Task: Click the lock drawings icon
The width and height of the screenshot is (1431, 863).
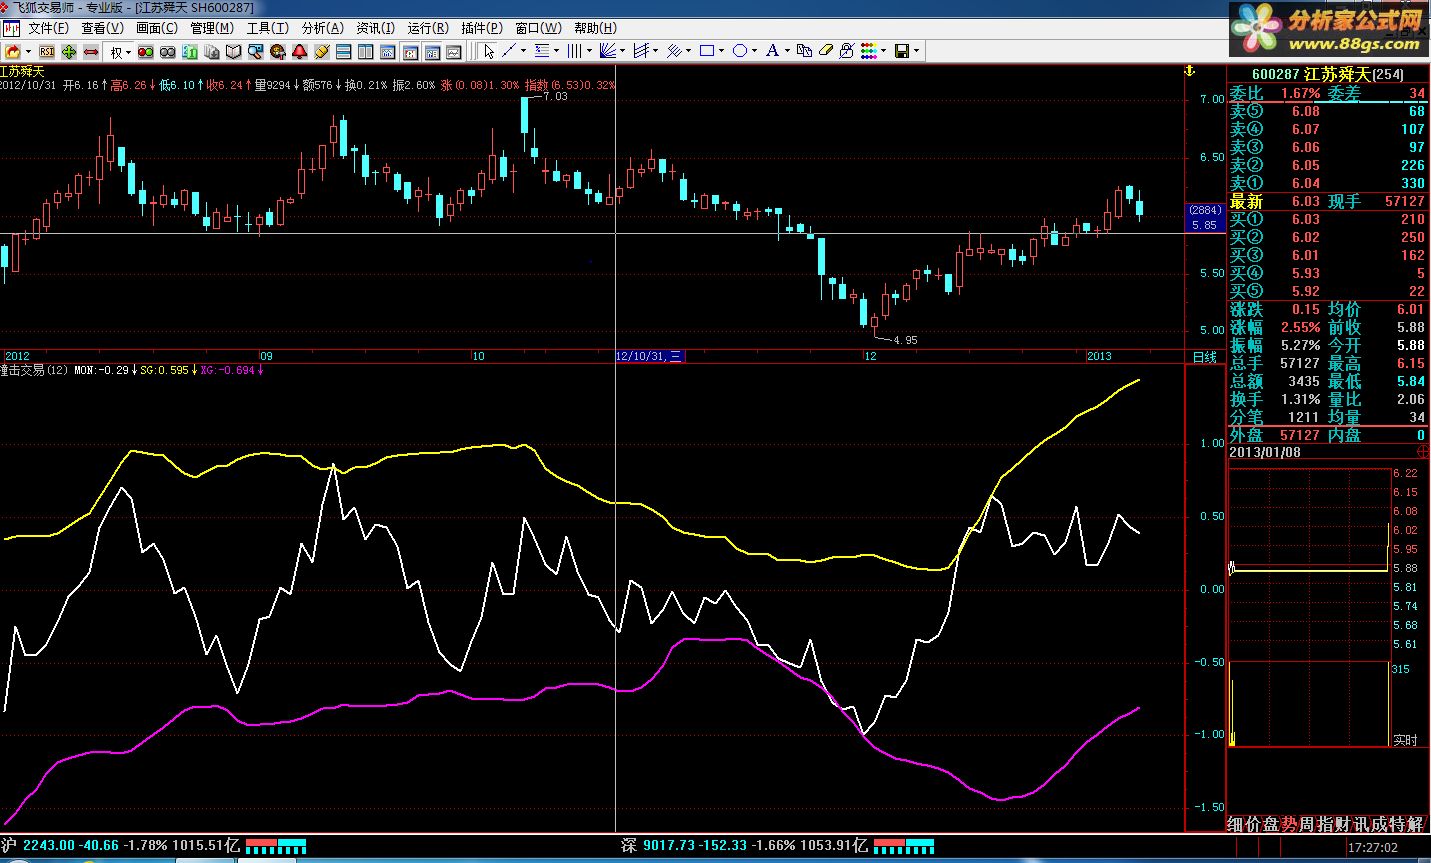Action: (846, 51)
